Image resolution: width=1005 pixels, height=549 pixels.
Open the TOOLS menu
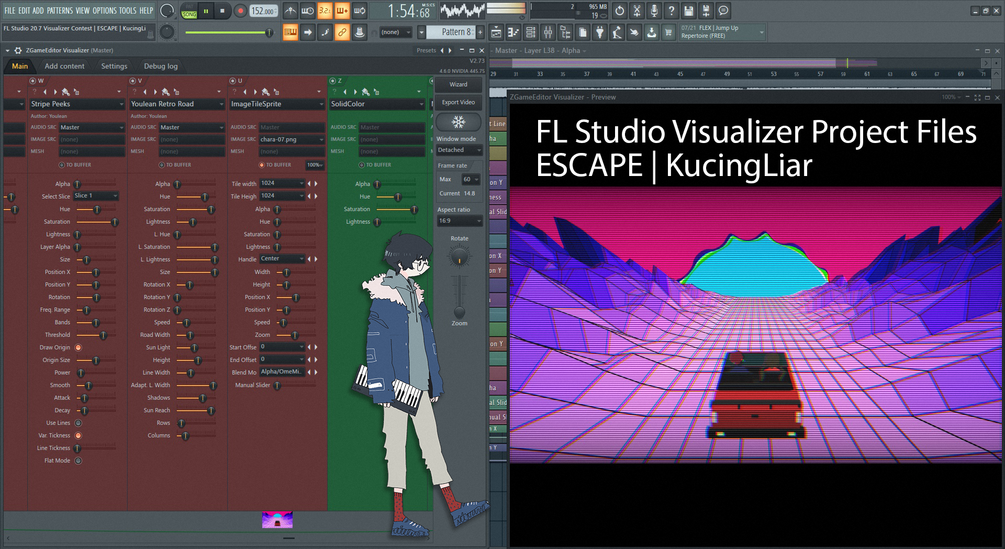point(128,10)
